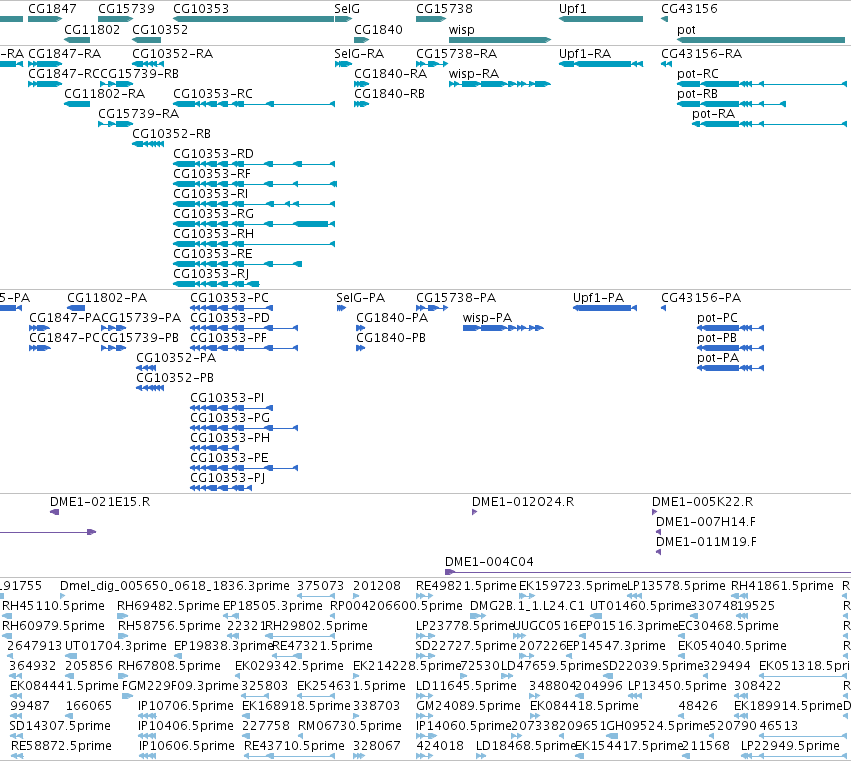
Task: Open the CG43156 gene label
Action: [689, 9]
